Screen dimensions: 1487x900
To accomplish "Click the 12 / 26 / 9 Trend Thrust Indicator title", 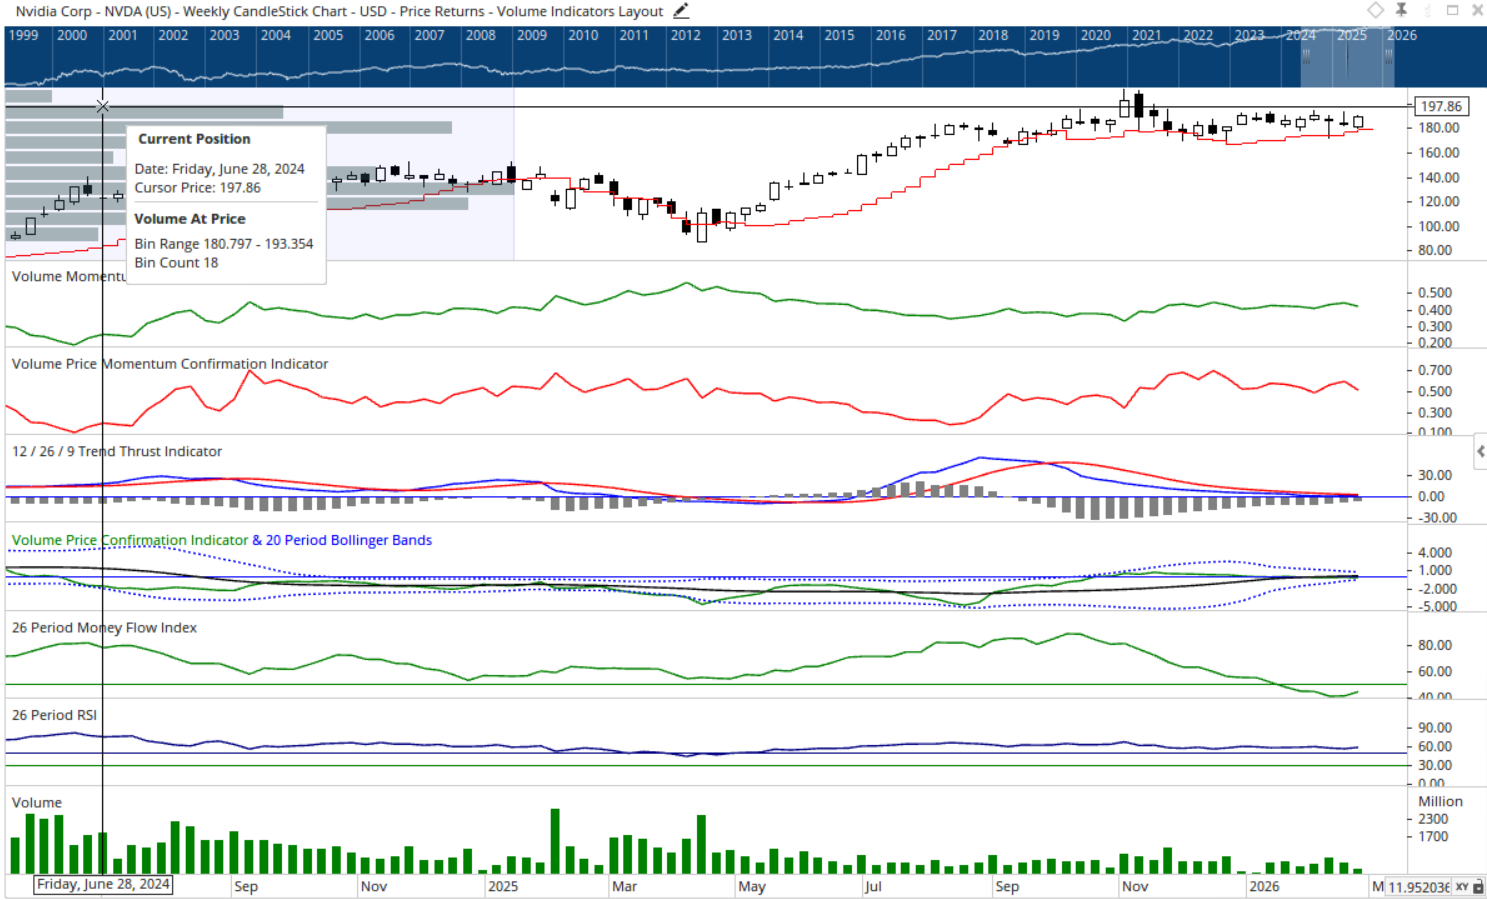I will [x=117, y=452].
